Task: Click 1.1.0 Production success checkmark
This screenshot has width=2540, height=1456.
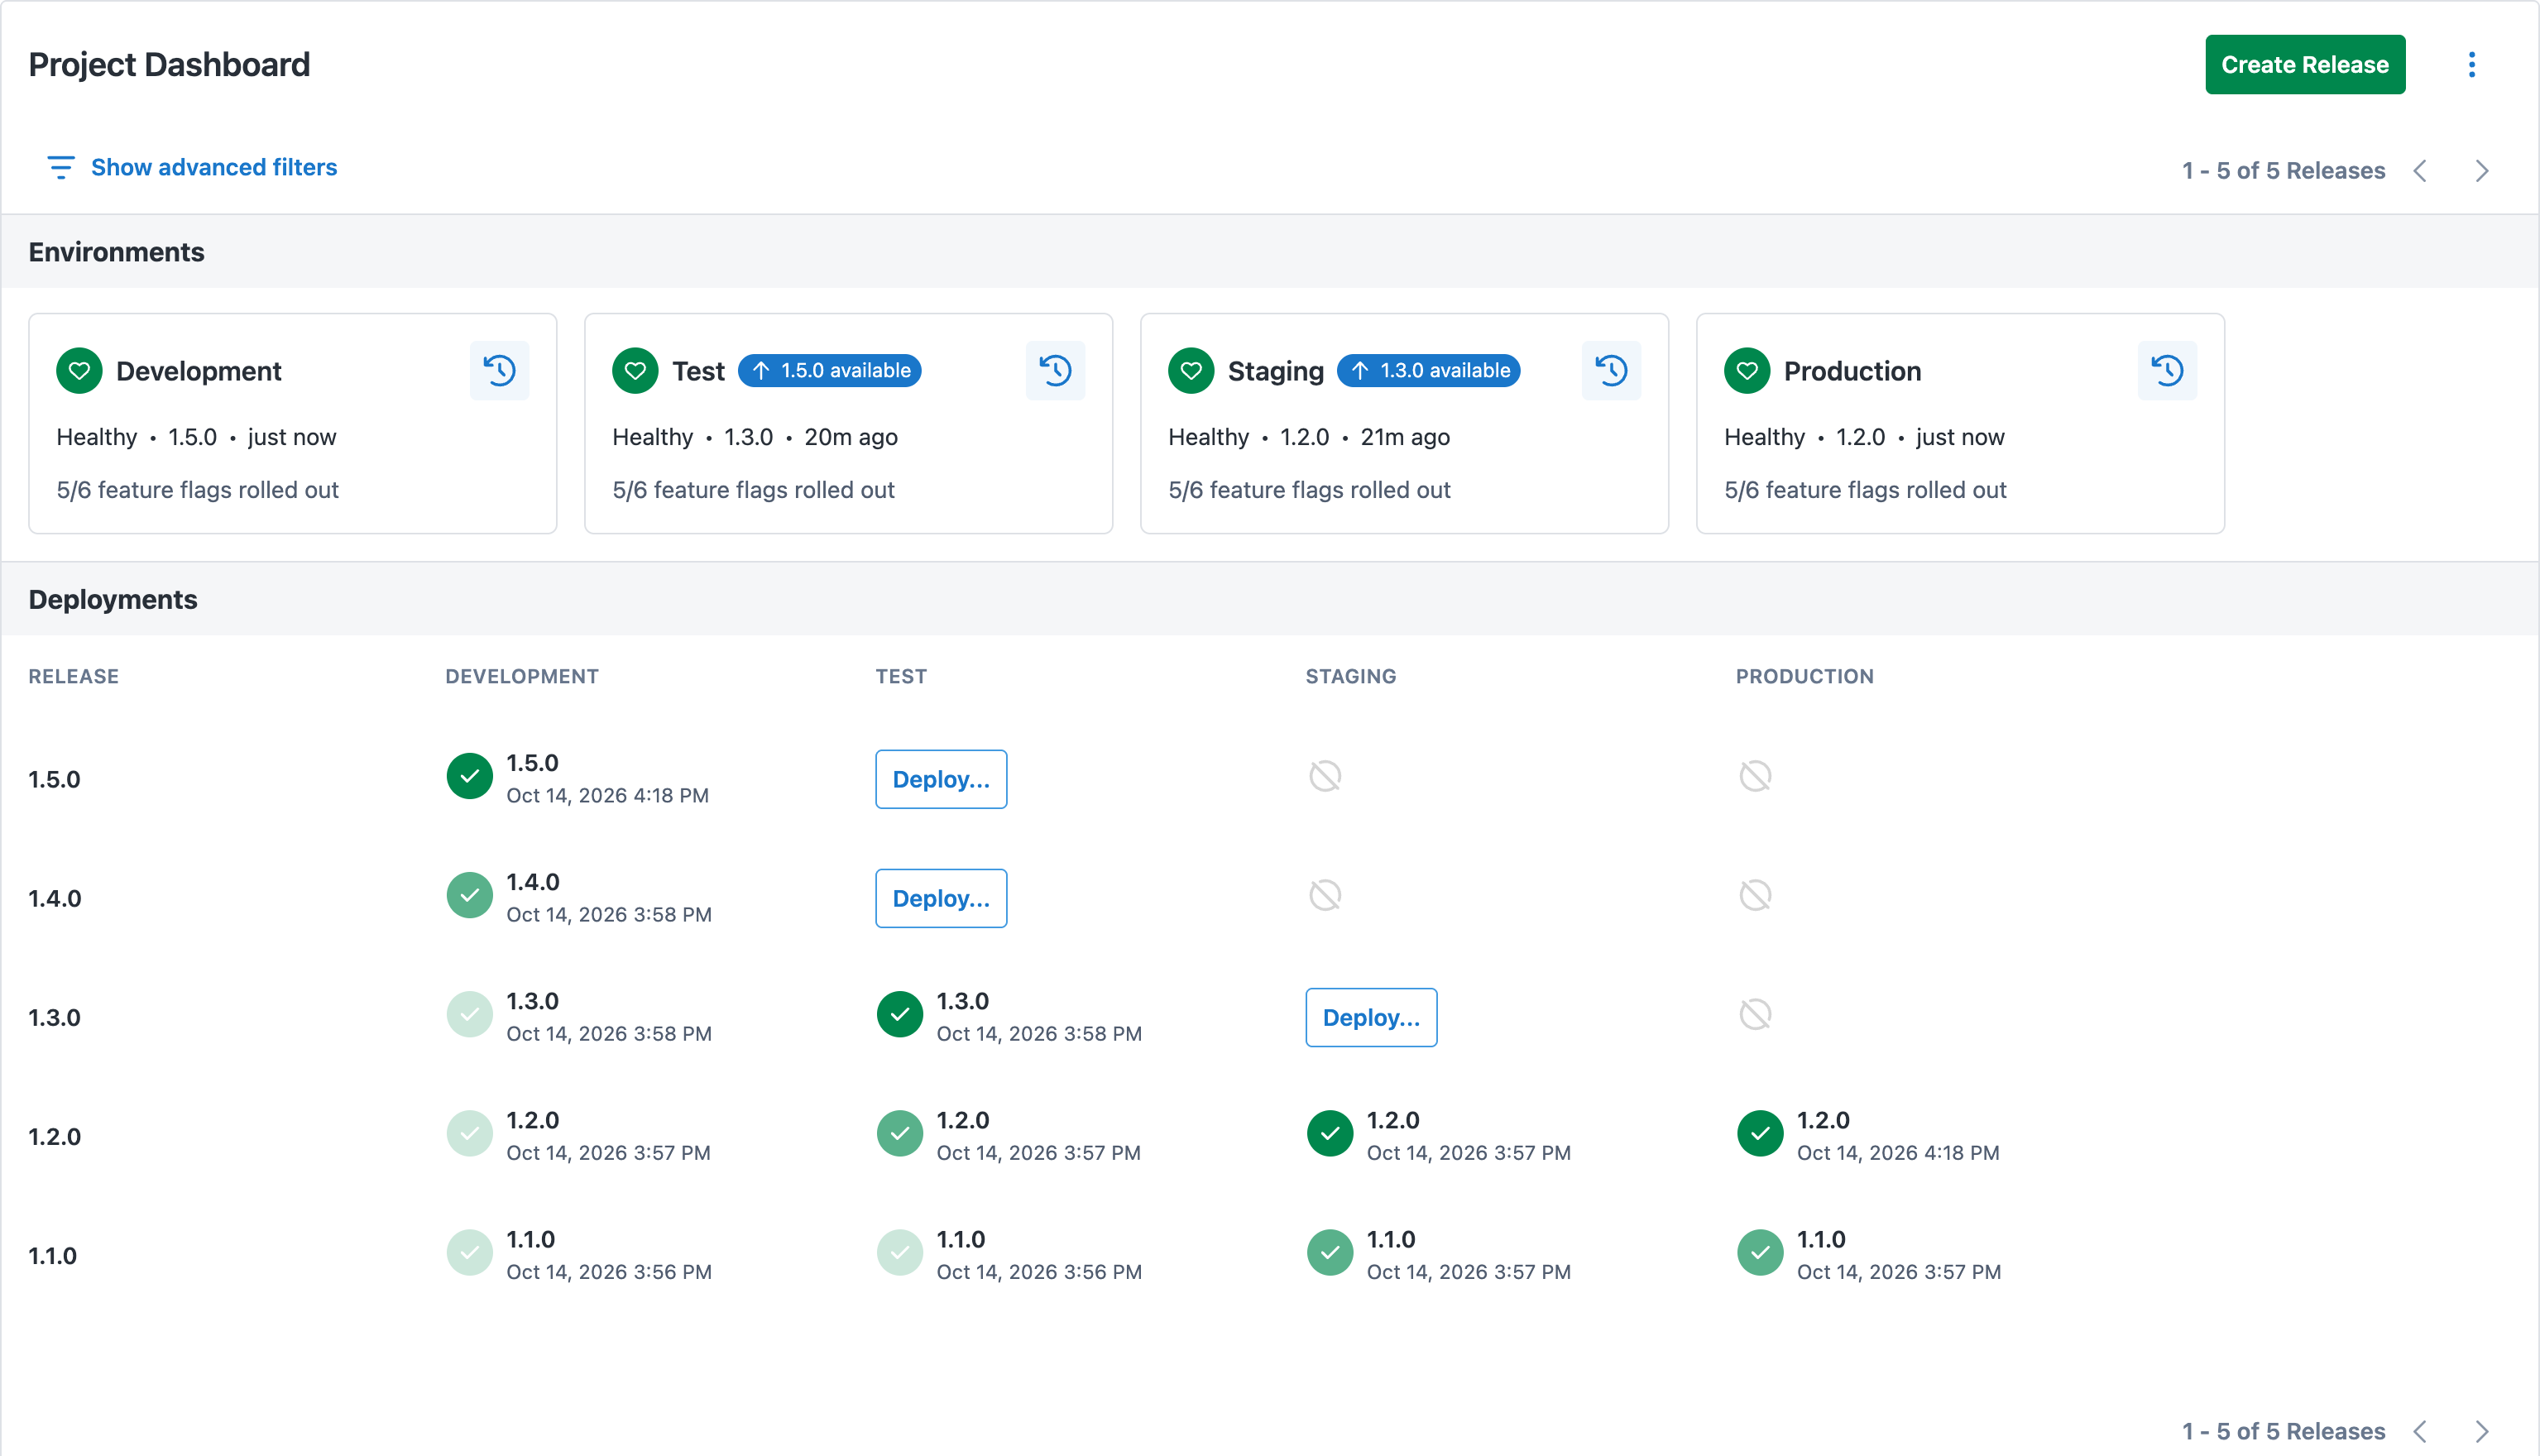Action: [1759, 1252]
